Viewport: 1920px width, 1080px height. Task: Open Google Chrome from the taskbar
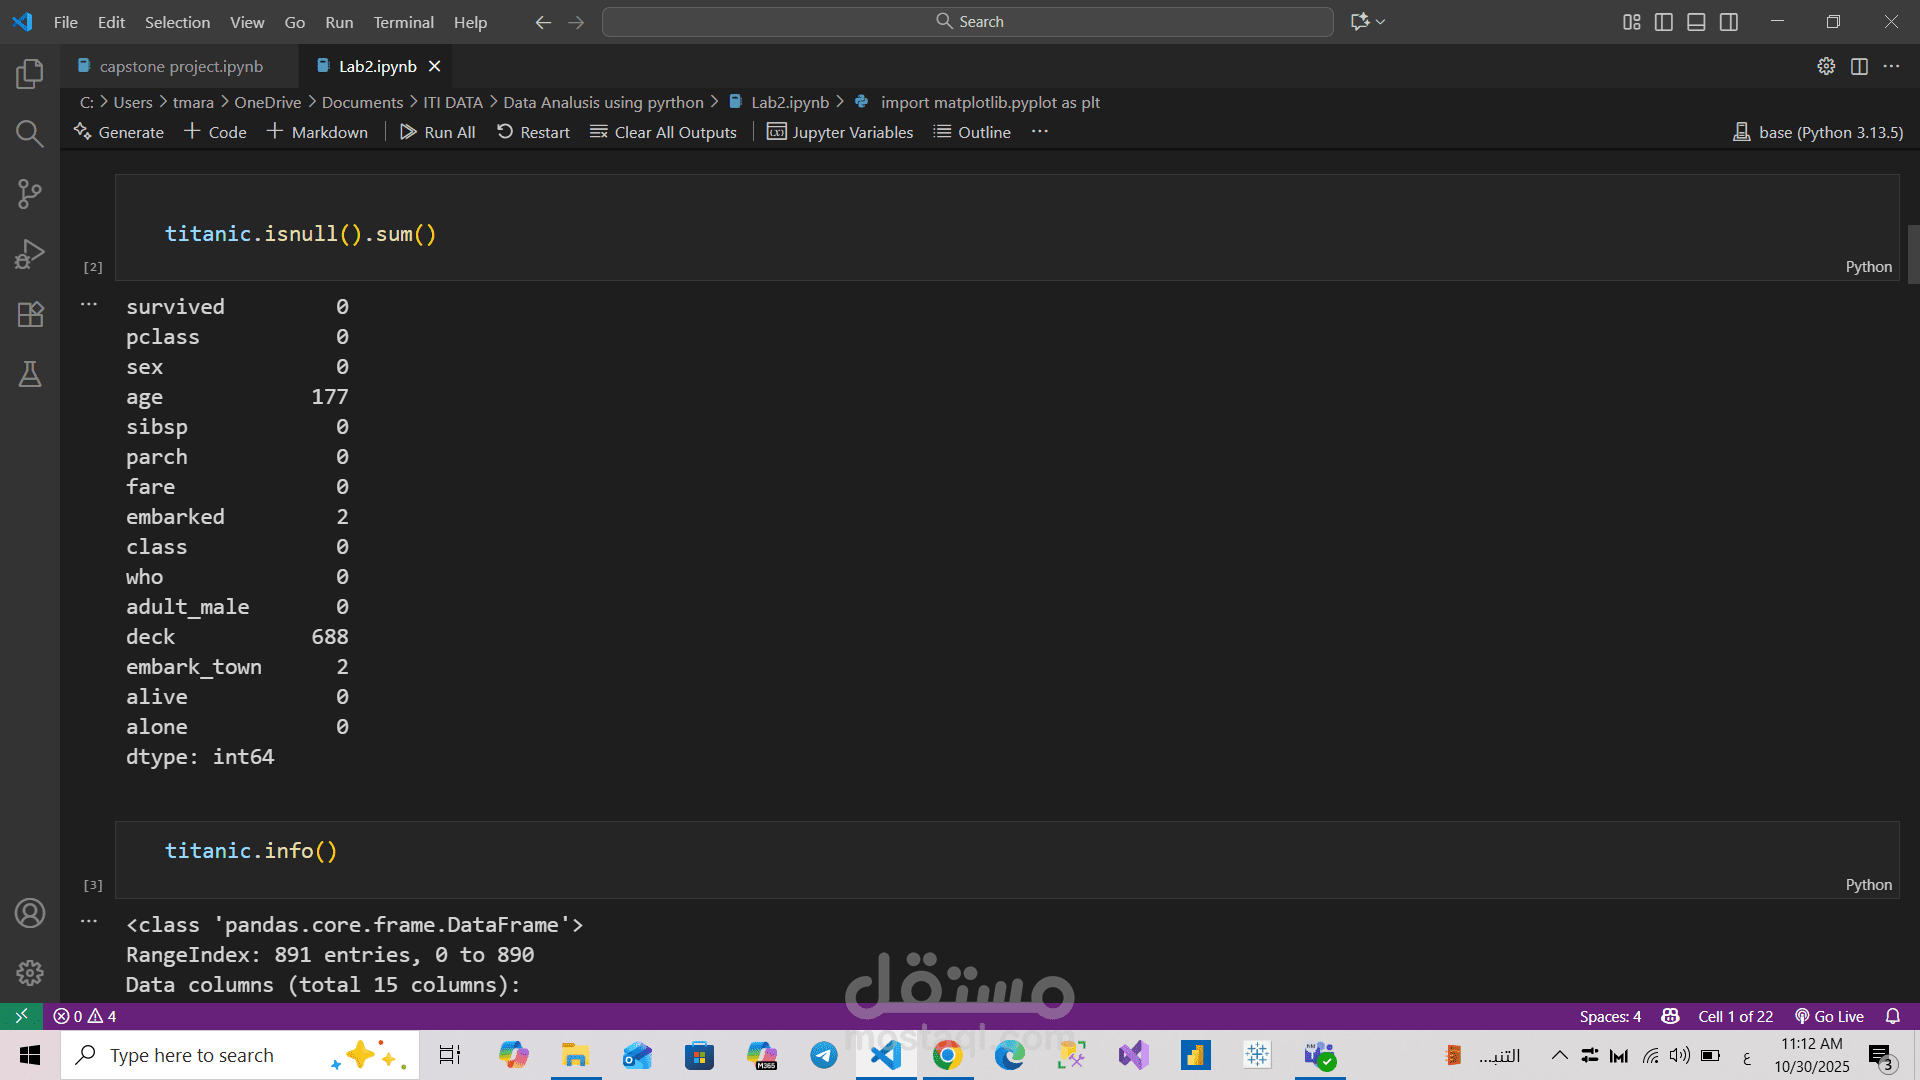pyautogui.click(x=947, y=1055)
